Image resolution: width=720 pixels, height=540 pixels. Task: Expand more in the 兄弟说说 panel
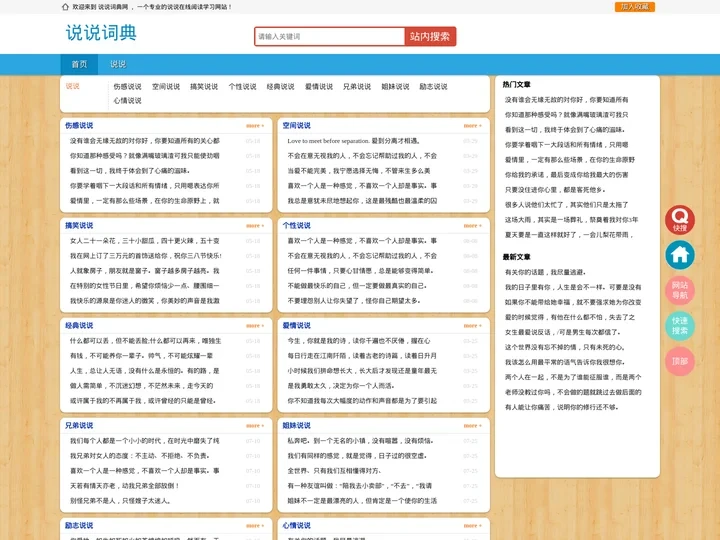pos(255,426)
